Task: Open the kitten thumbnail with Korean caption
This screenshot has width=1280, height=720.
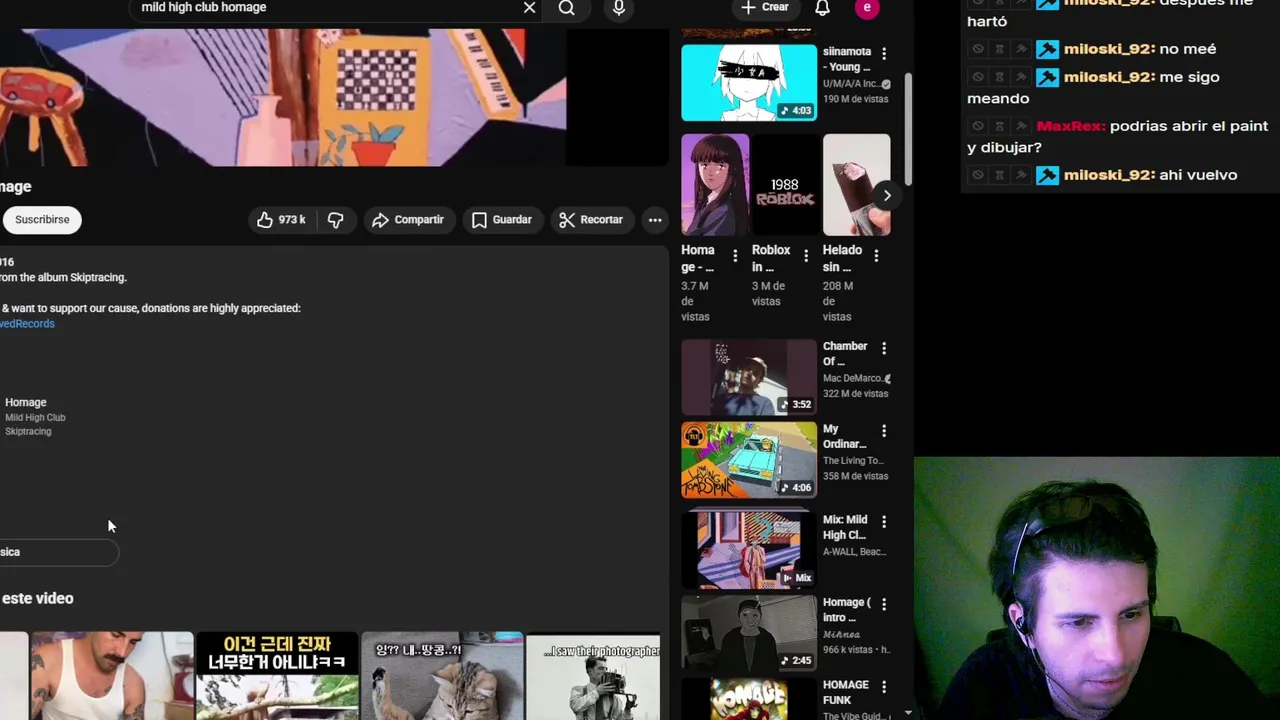Action: 442,676
